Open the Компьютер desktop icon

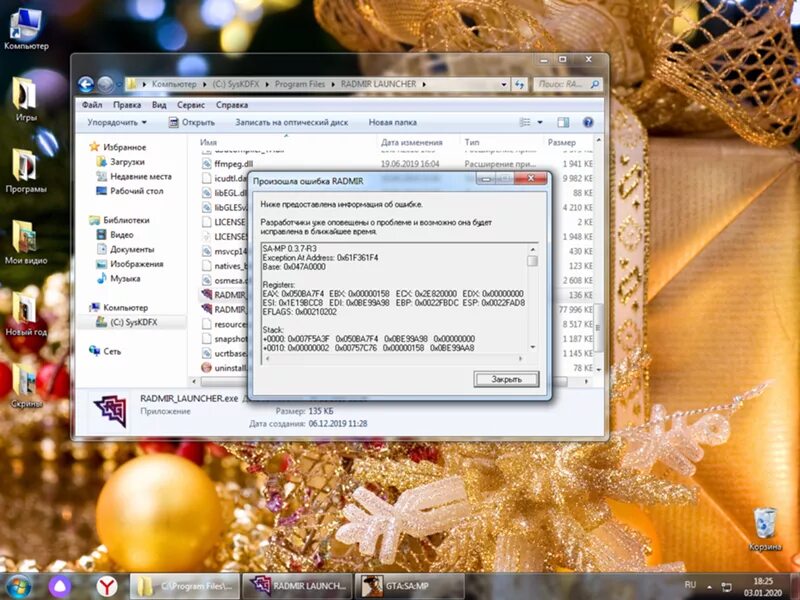[x=24, y=30]
